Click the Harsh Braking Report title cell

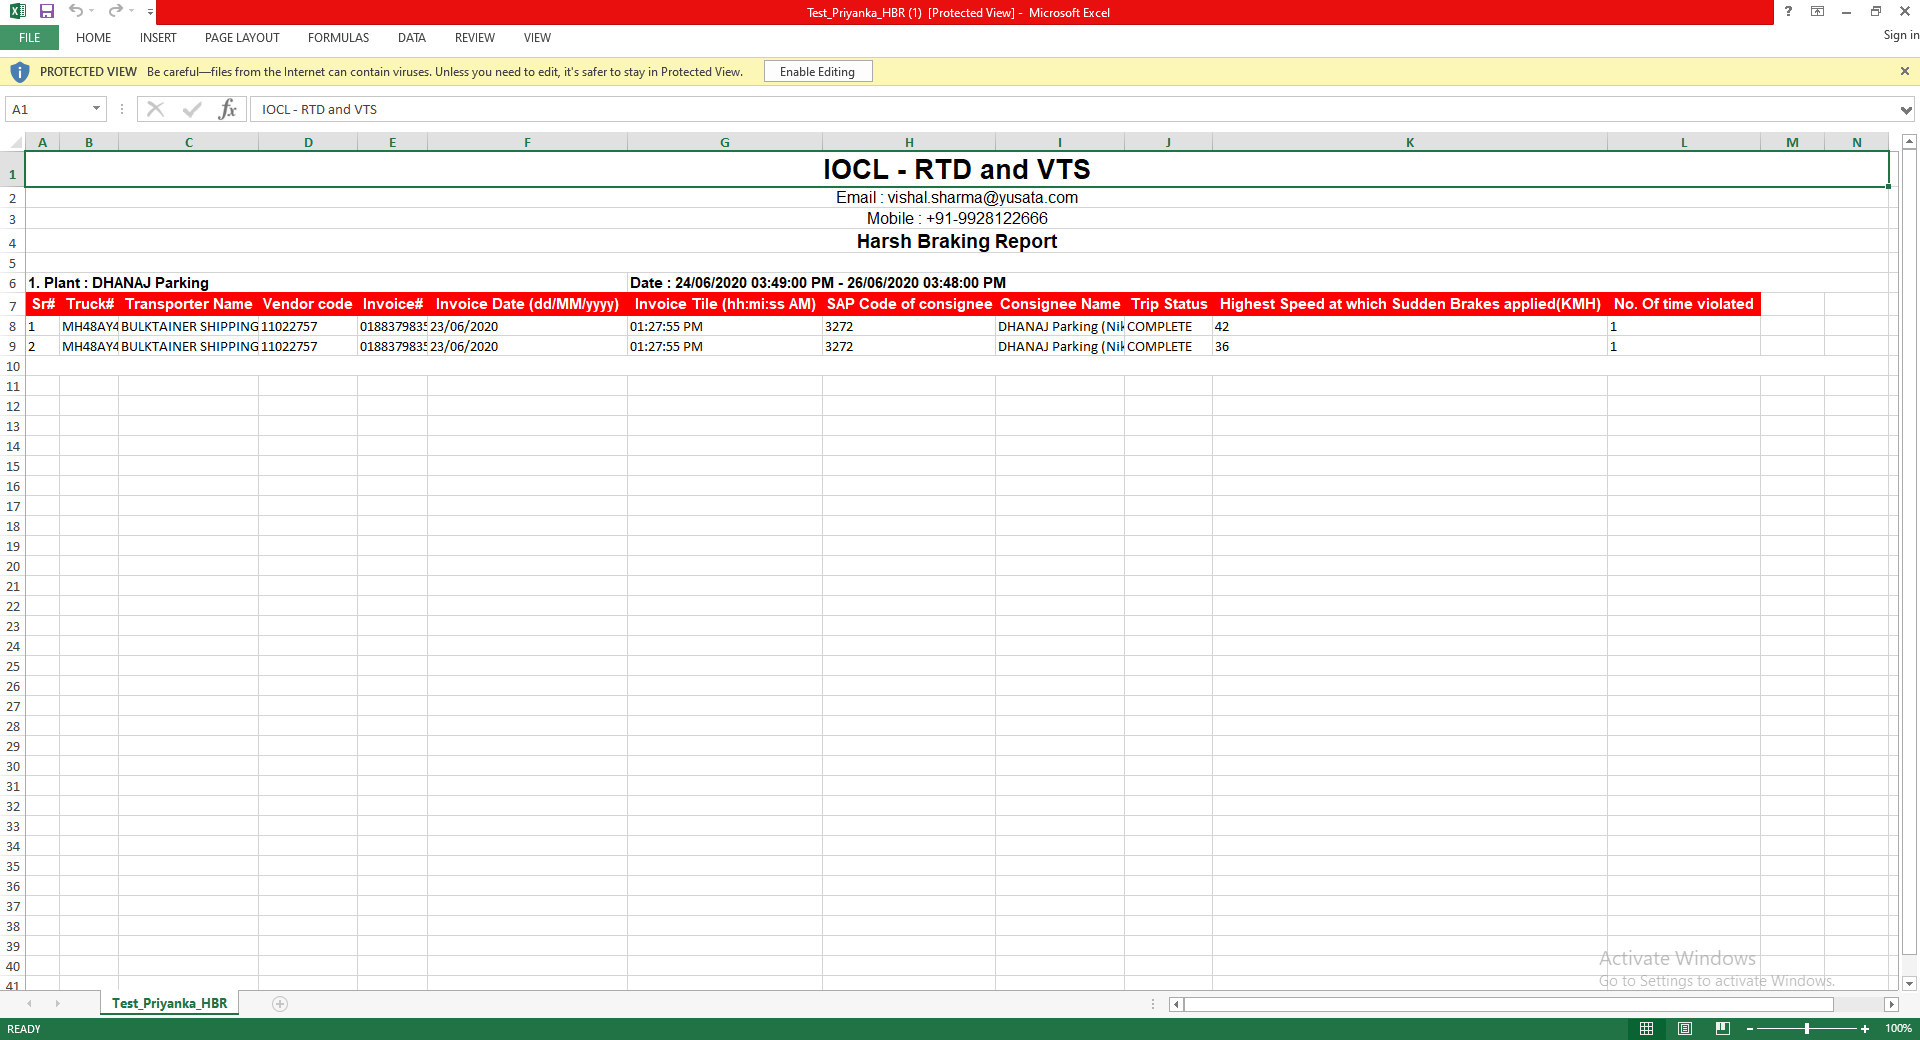pos(957,241)
